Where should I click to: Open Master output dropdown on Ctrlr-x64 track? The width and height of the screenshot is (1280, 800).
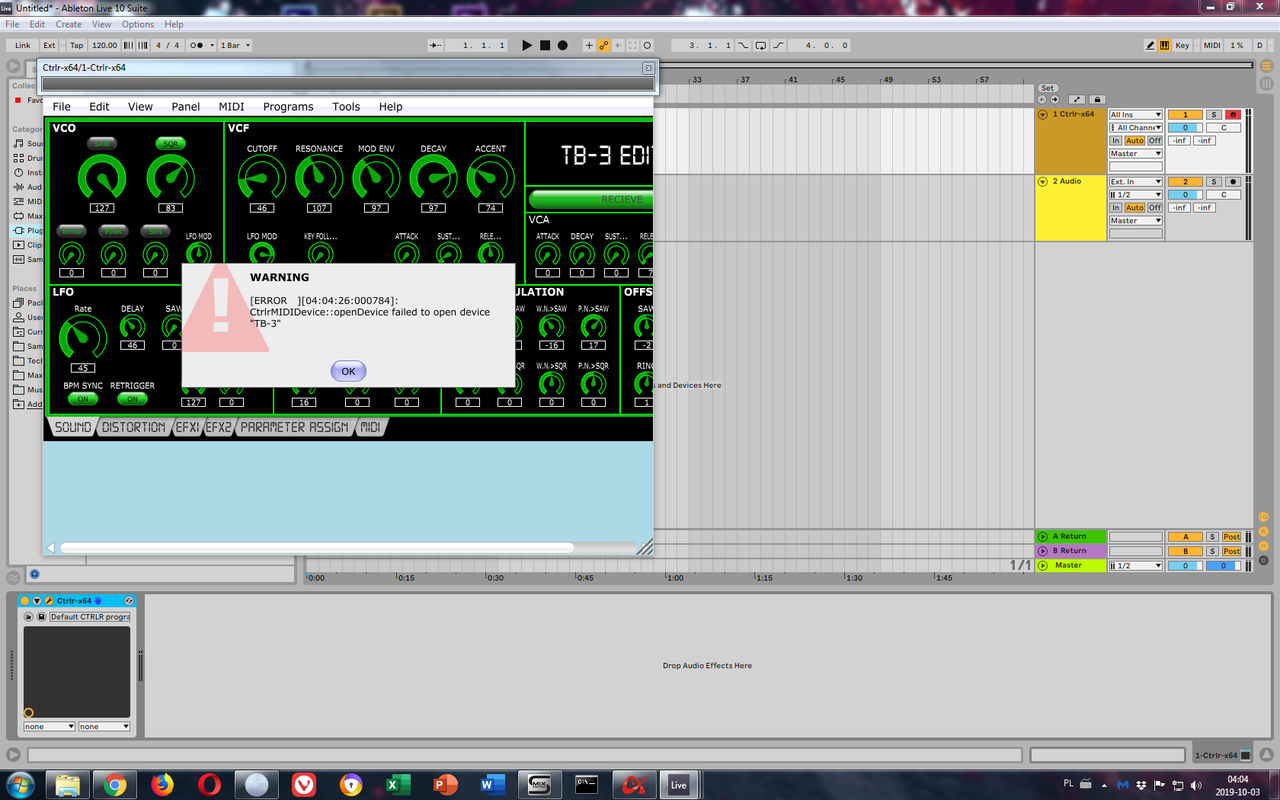[x=1136, y=154]
